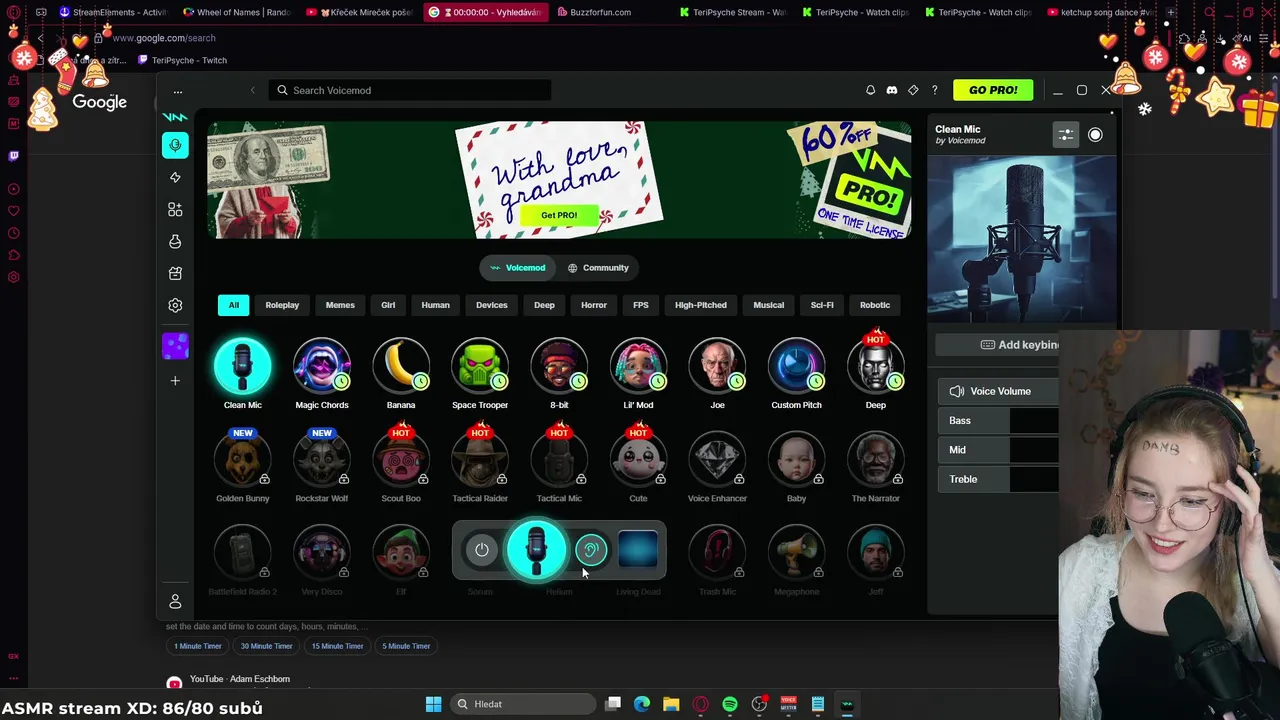Viewport: 1280px width, 720px height.
Task: Click the plus icon in Voicemod sidebar
Action: (x=175, y=380)
